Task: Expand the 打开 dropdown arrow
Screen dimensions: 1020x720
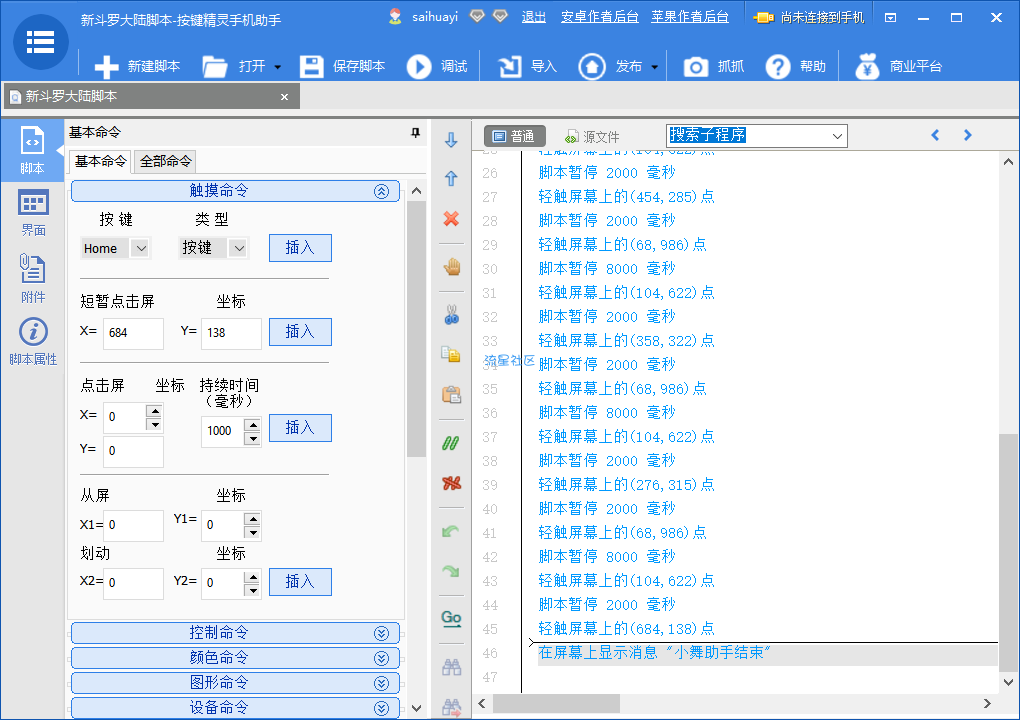Action: (x=278, y=67)
